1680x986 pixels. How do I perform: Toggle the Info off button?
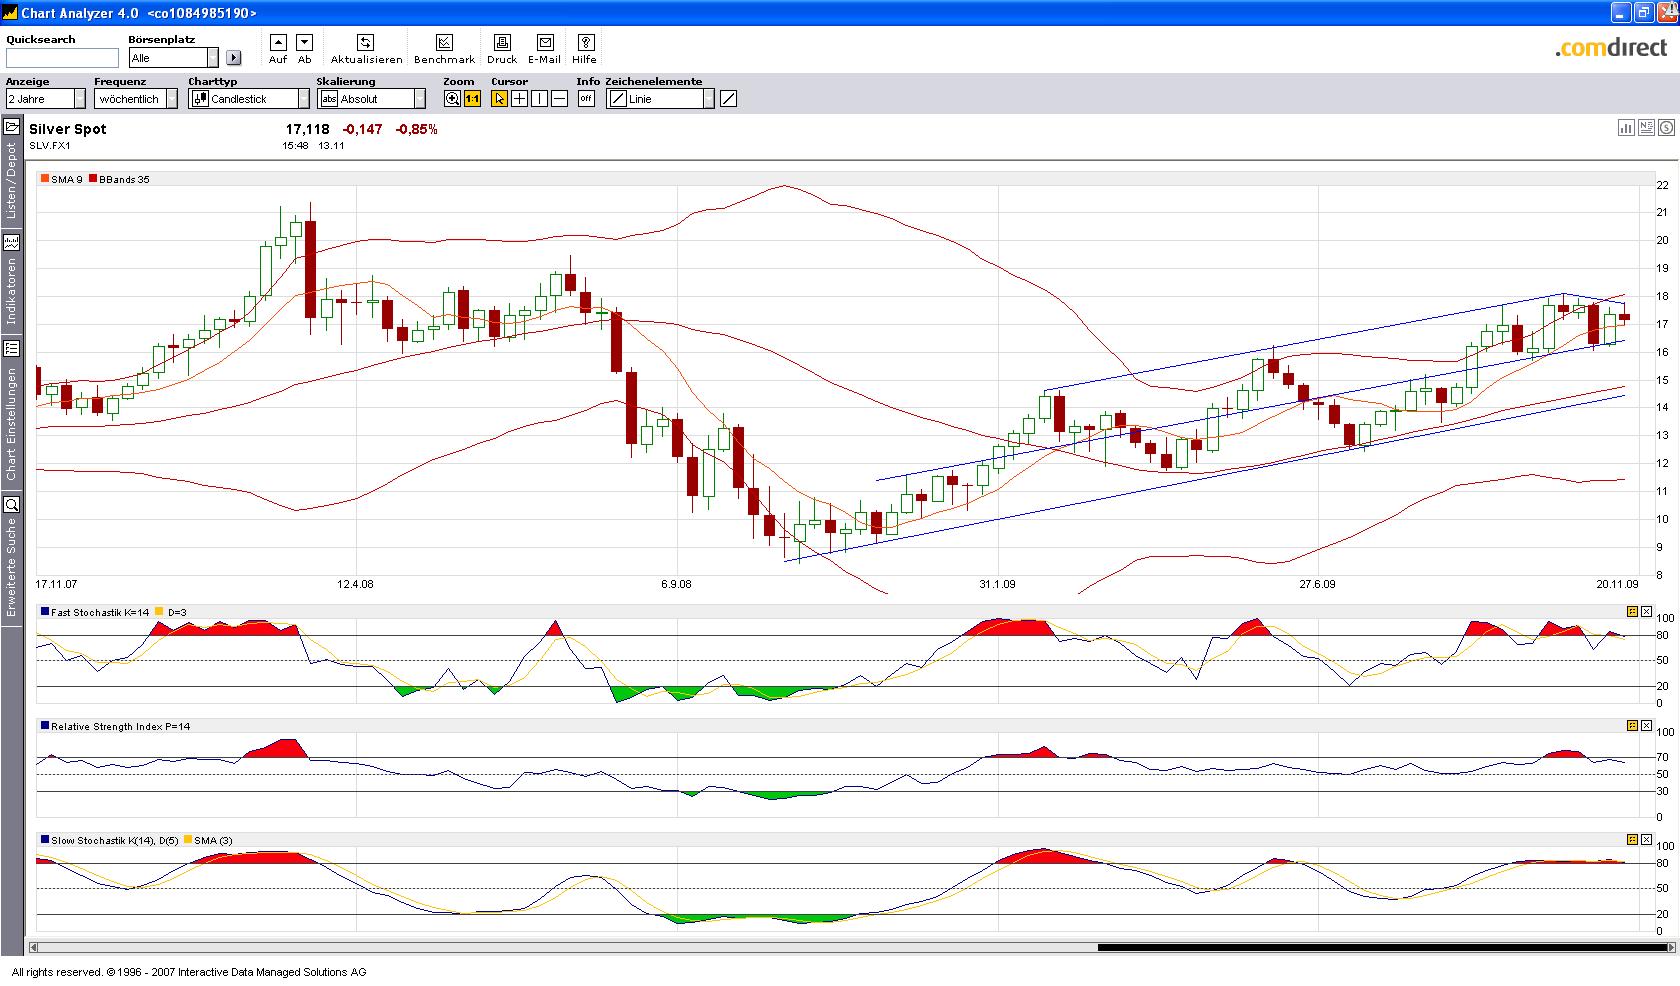586,99
